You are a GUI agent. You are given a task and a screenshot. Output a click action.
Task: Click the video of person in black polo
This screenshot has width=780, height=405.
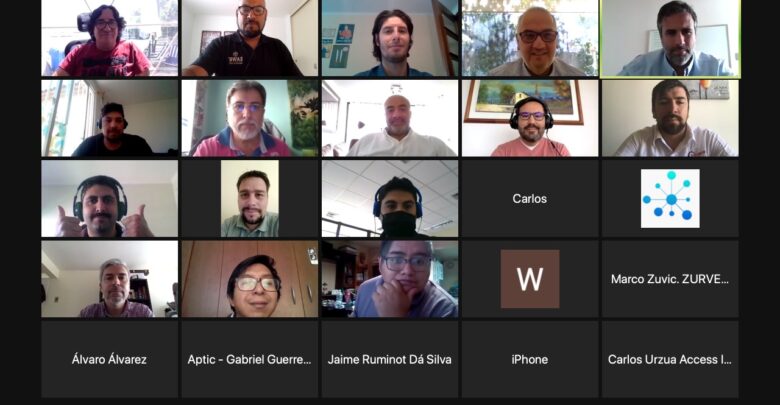click(x=250, y=38)
